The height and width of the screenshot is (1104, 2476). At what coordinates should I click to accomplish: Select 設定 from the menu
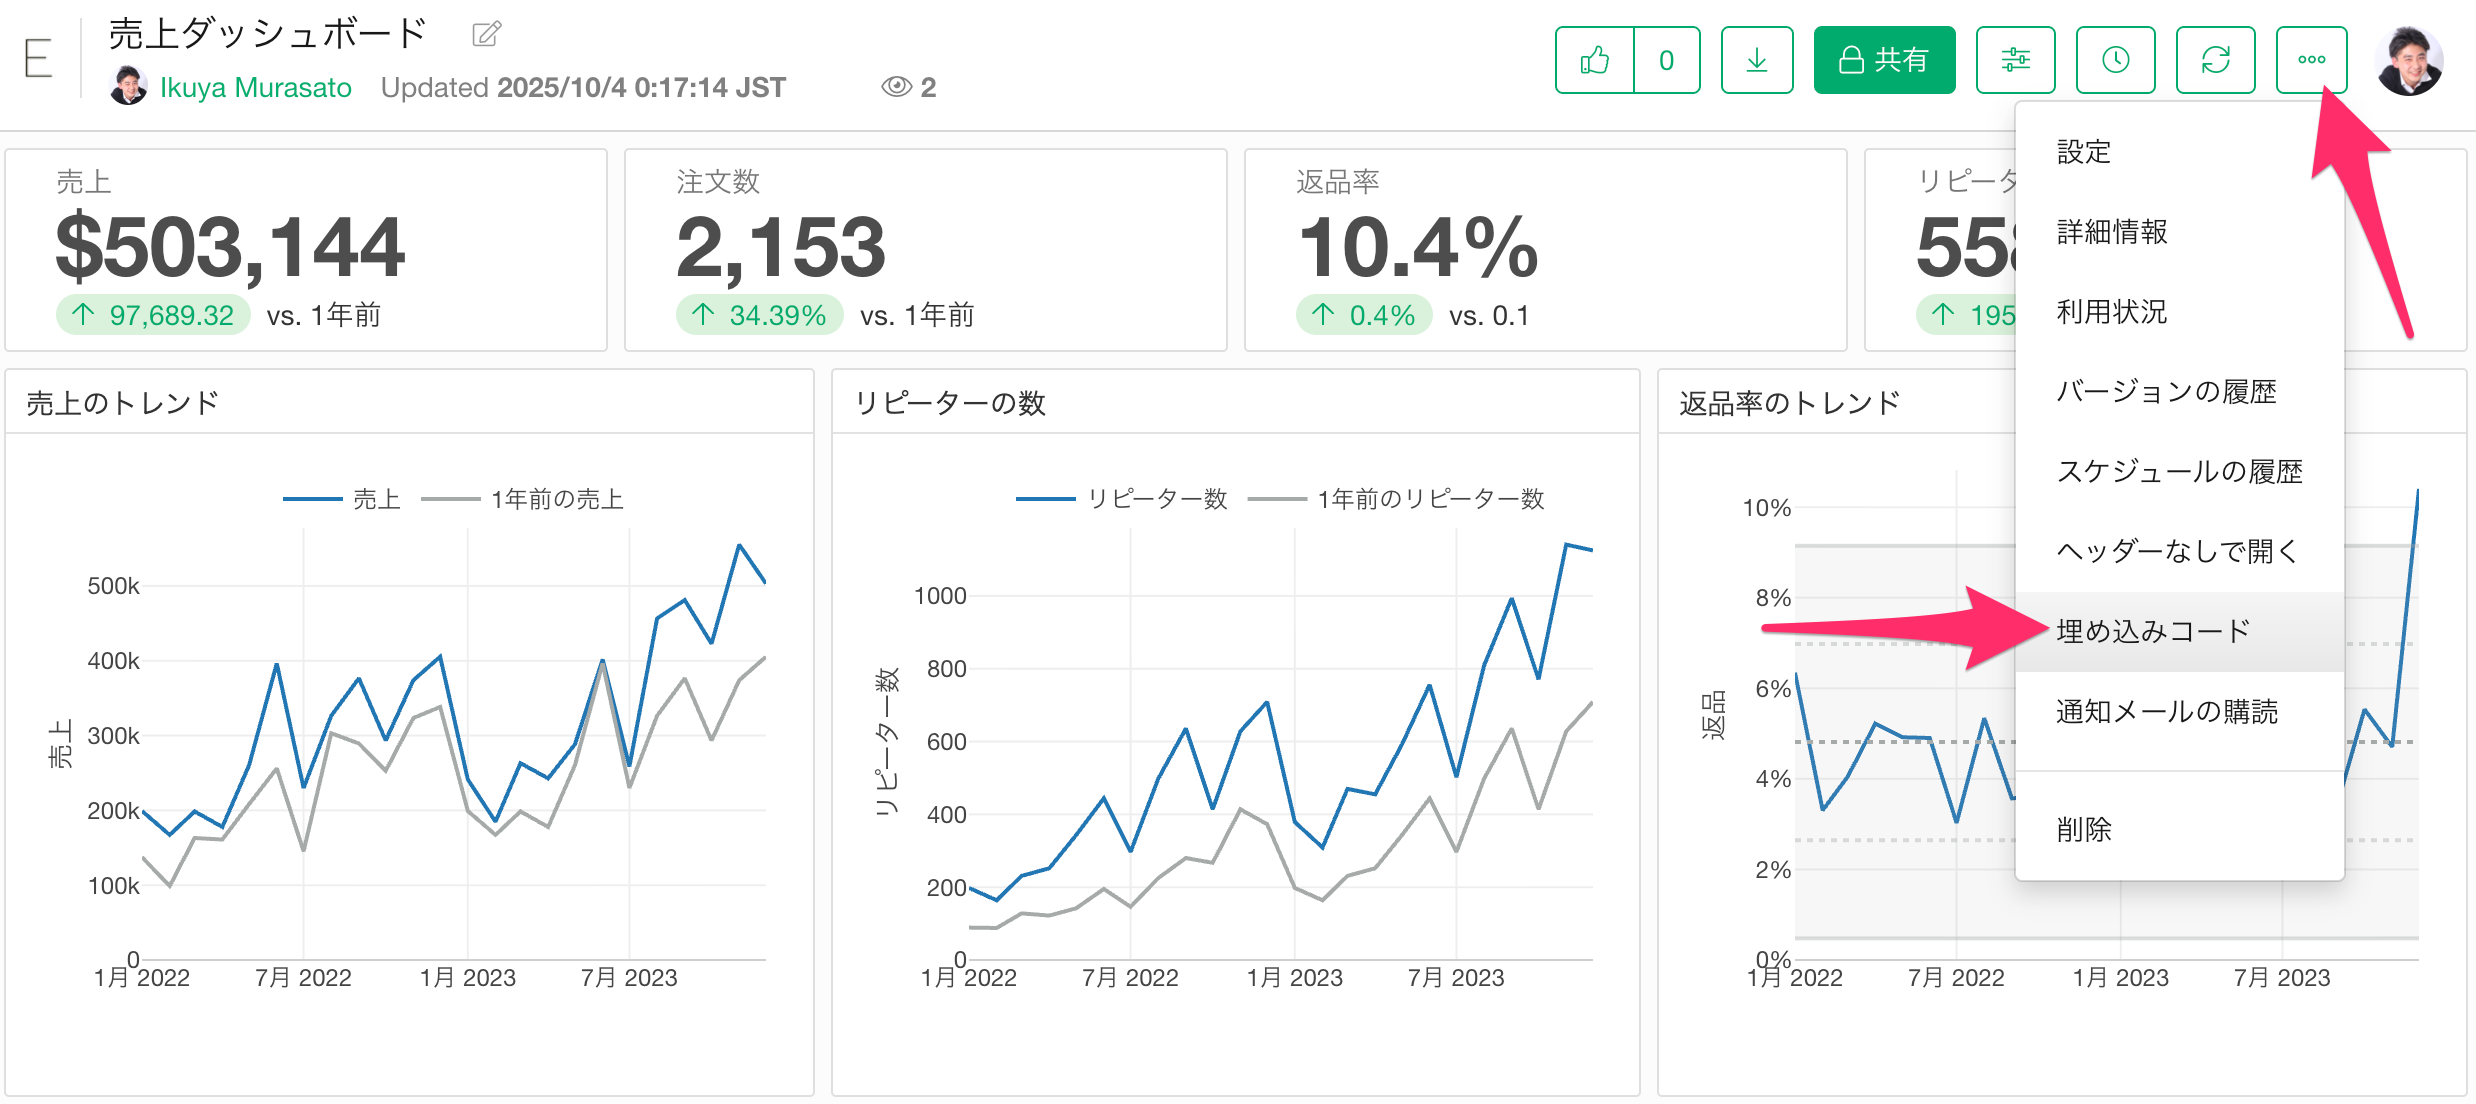[x=2084, y=152]
